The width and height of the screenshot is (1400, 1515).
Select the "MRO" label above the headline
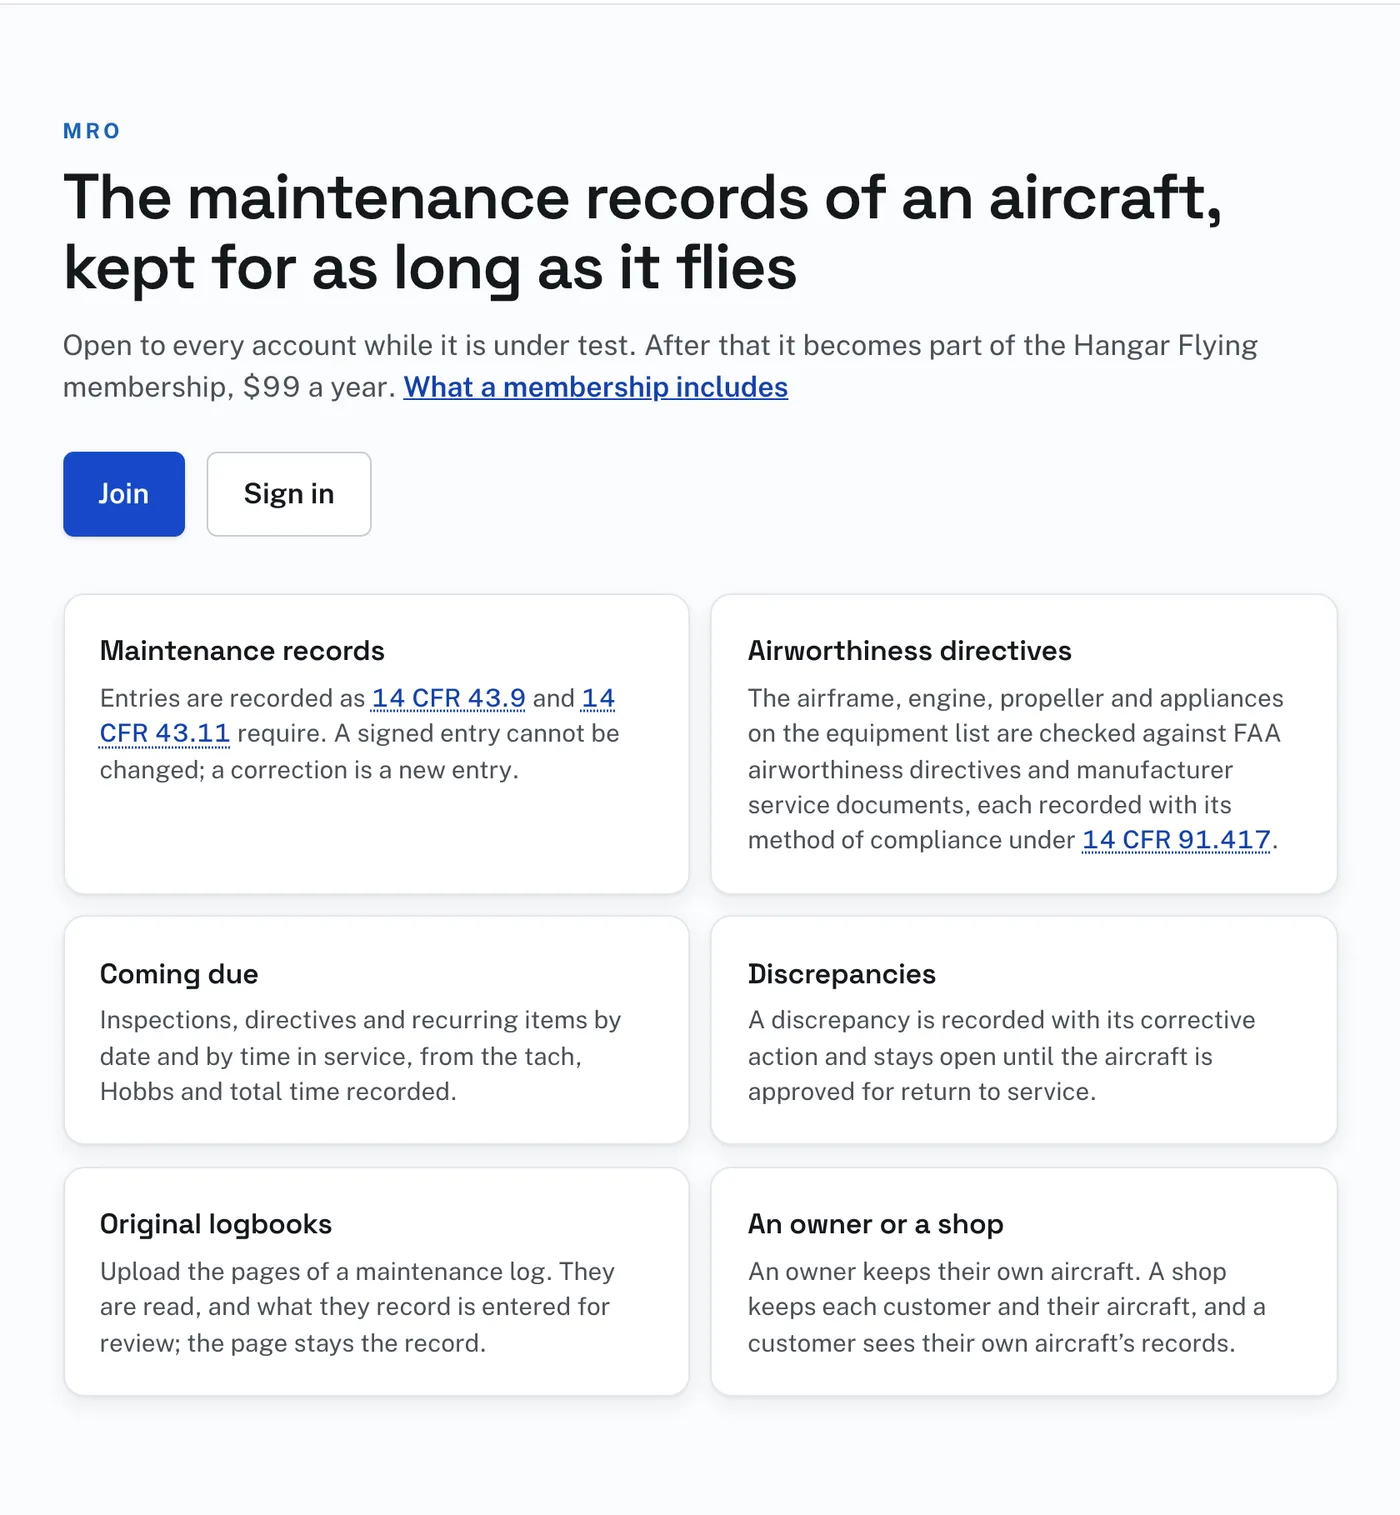tap(92, 131)
